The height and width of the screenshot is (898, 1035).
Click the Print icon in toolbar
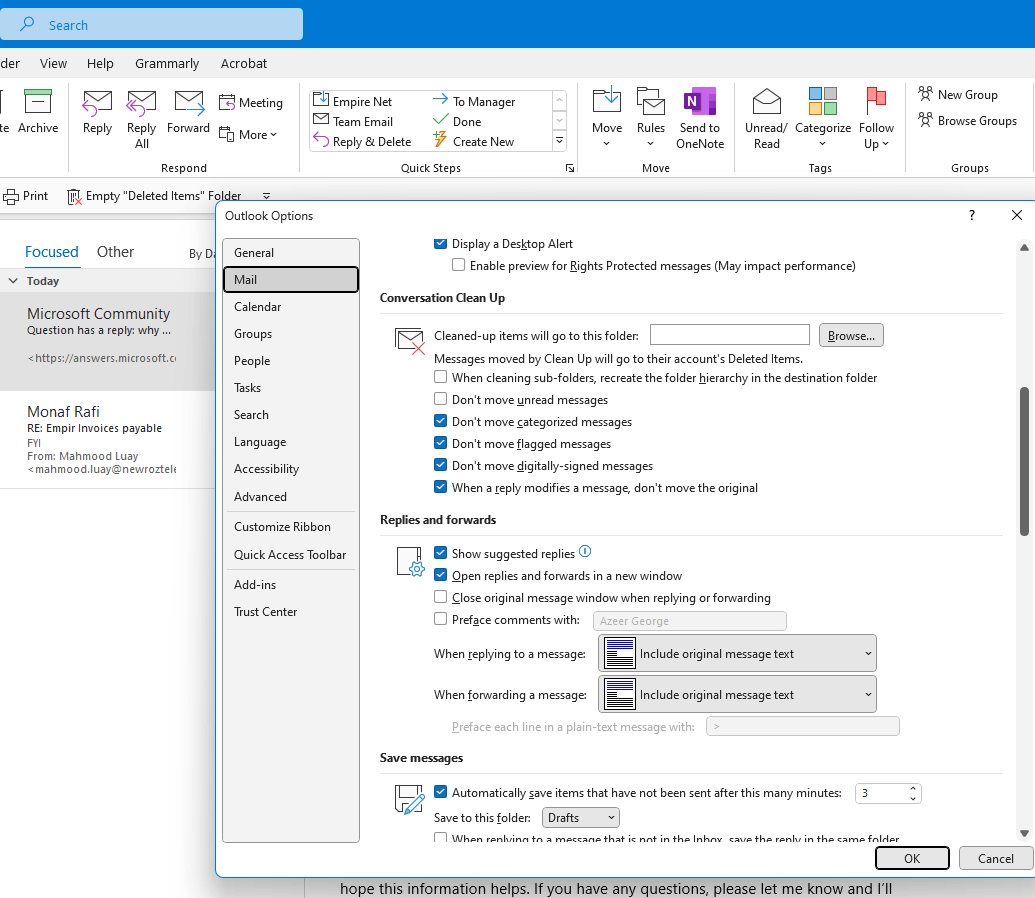click(11, 196)
